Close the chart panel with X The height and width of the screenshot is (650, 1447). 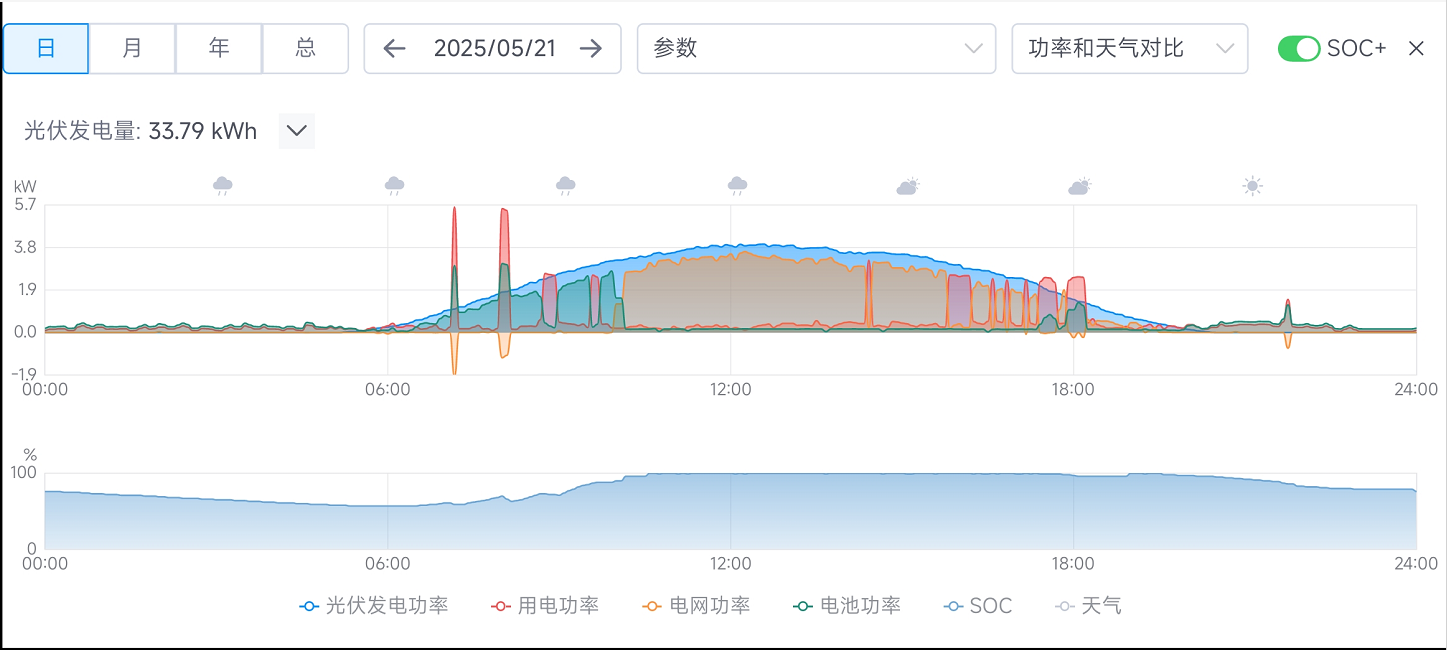[1416, 48]
